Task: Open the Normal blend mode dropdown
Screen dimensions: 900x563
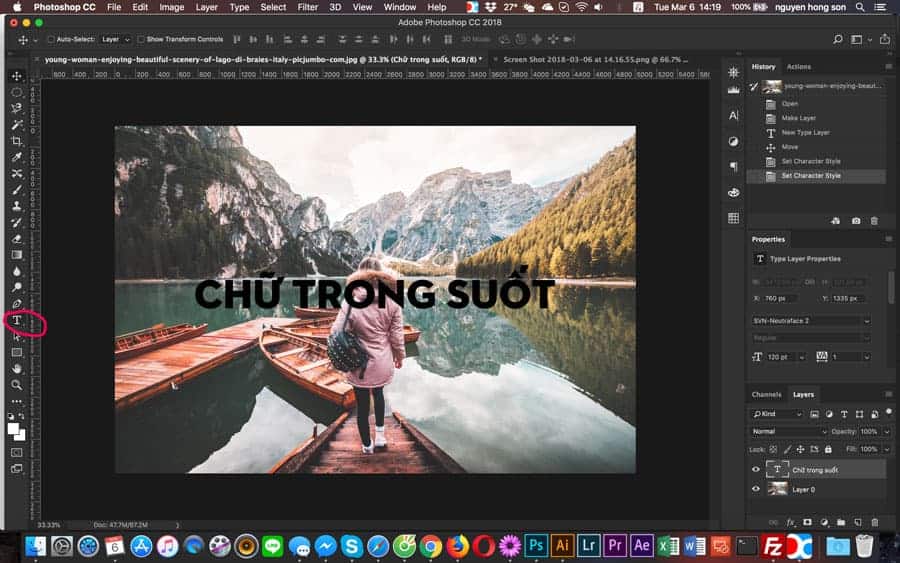Action: pyautogui.click(x=790, y=431)
